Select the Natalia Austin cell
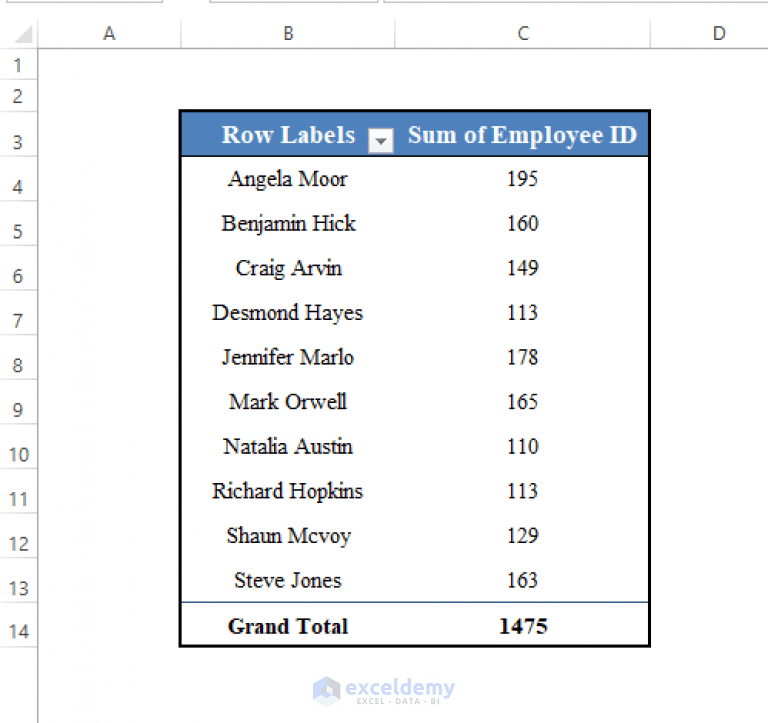This screenshot has height=723, width=768. point(288,446)
